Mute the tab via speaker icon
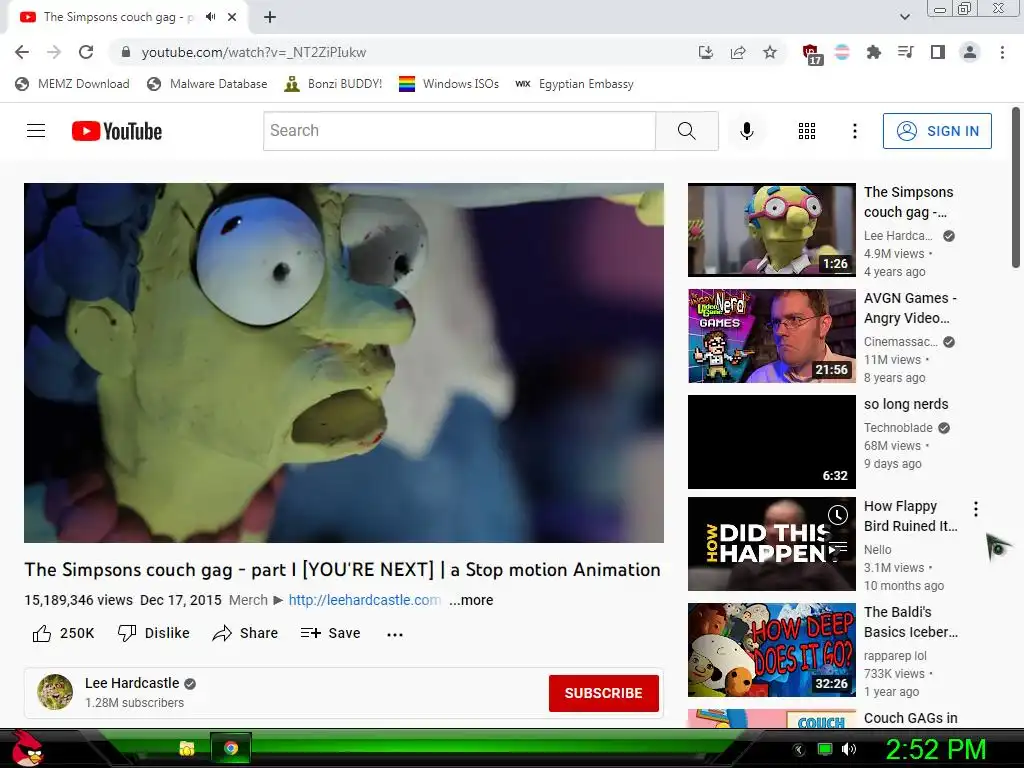1024x768 pixels. tap(210, 17)
